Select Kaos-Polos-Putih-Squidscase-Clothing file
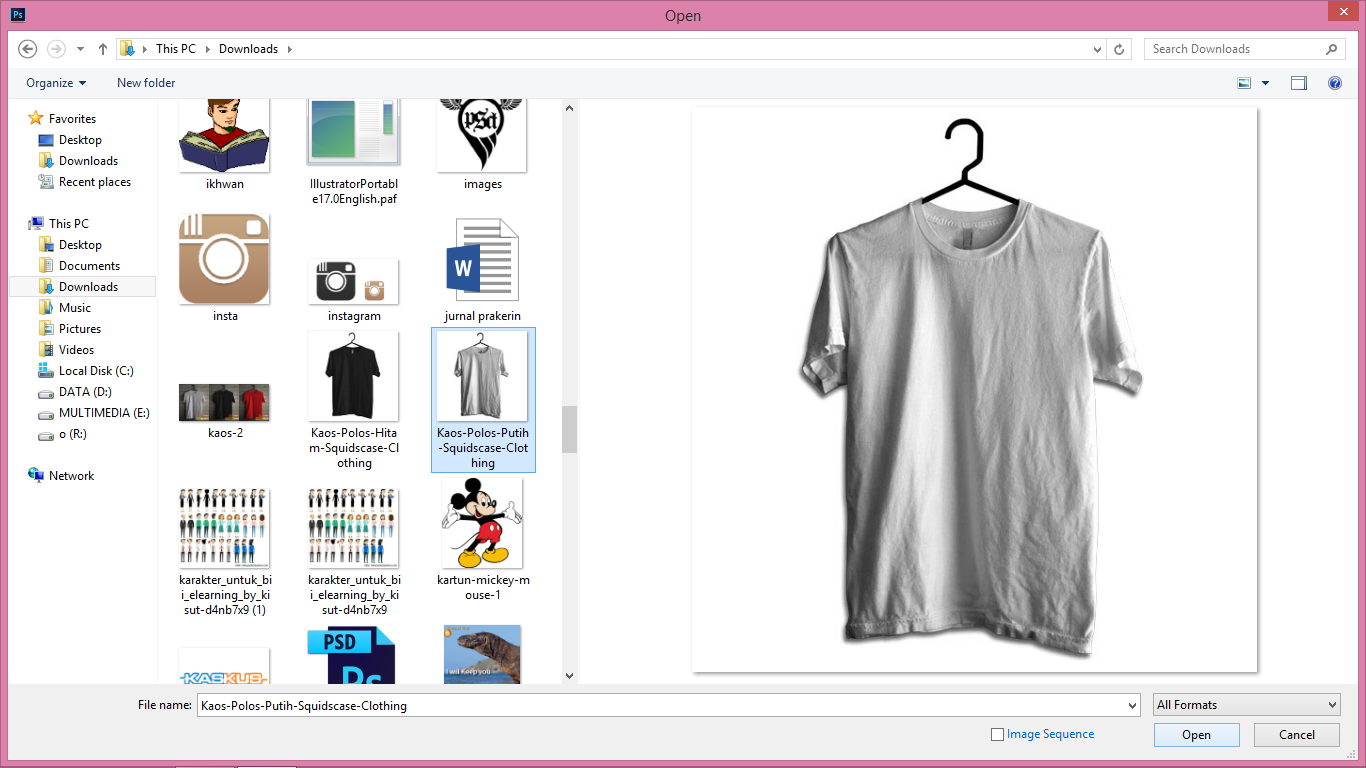 pos(483,400)
